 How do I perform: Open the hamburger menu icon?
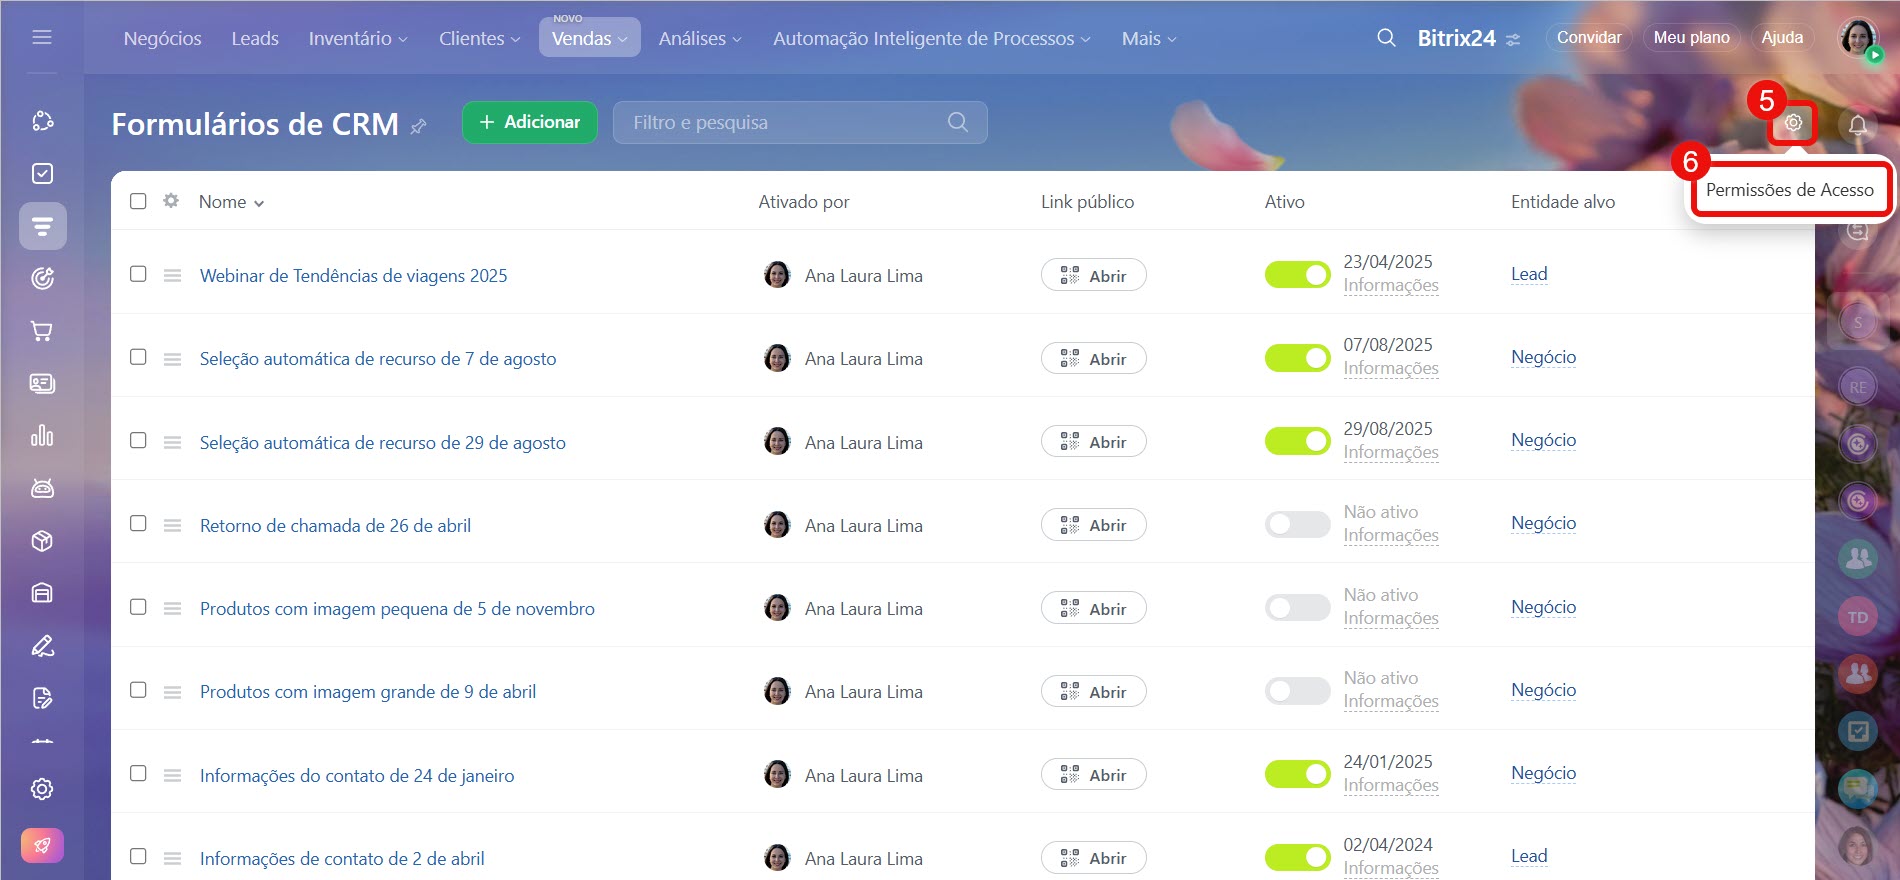(x=42, y=38)
